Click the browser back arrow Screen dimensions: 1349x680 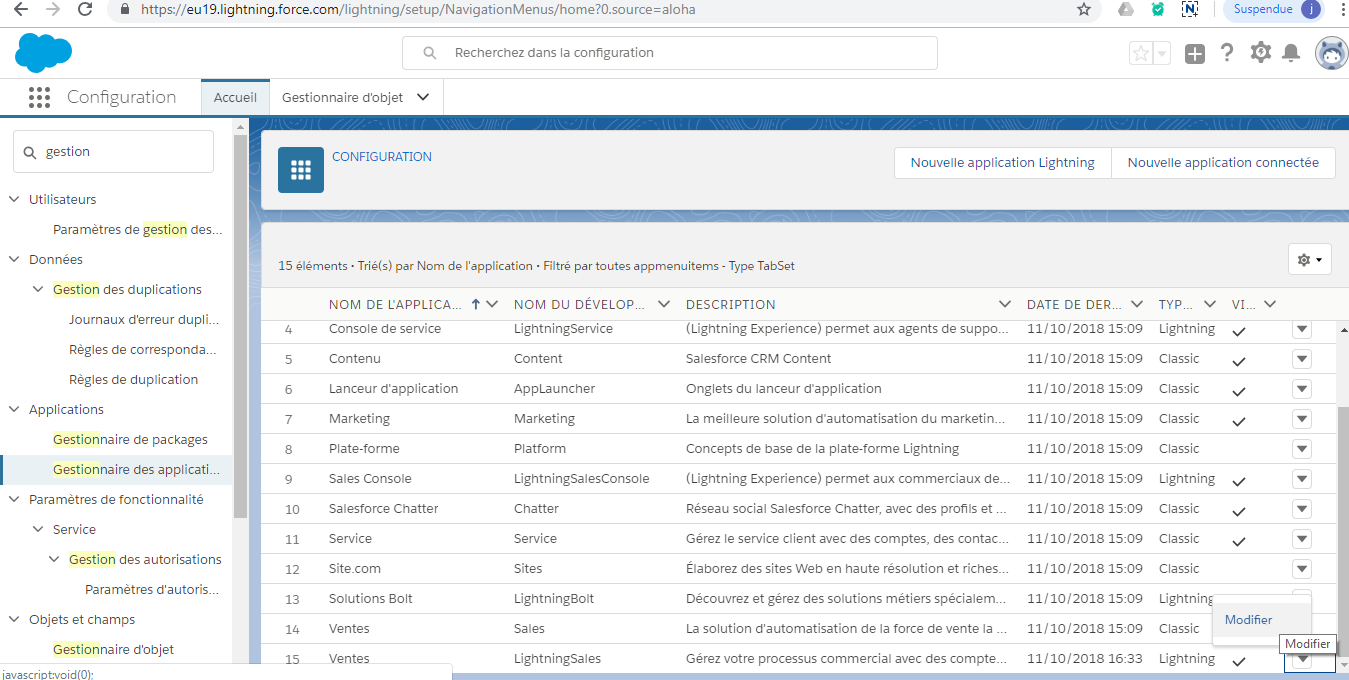22,9
